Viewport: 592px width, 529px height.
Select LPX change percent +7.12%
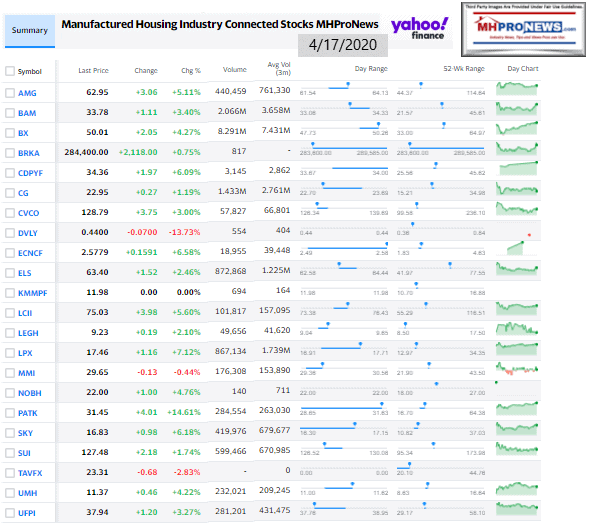pyautogui.click(x=187, y=352)
